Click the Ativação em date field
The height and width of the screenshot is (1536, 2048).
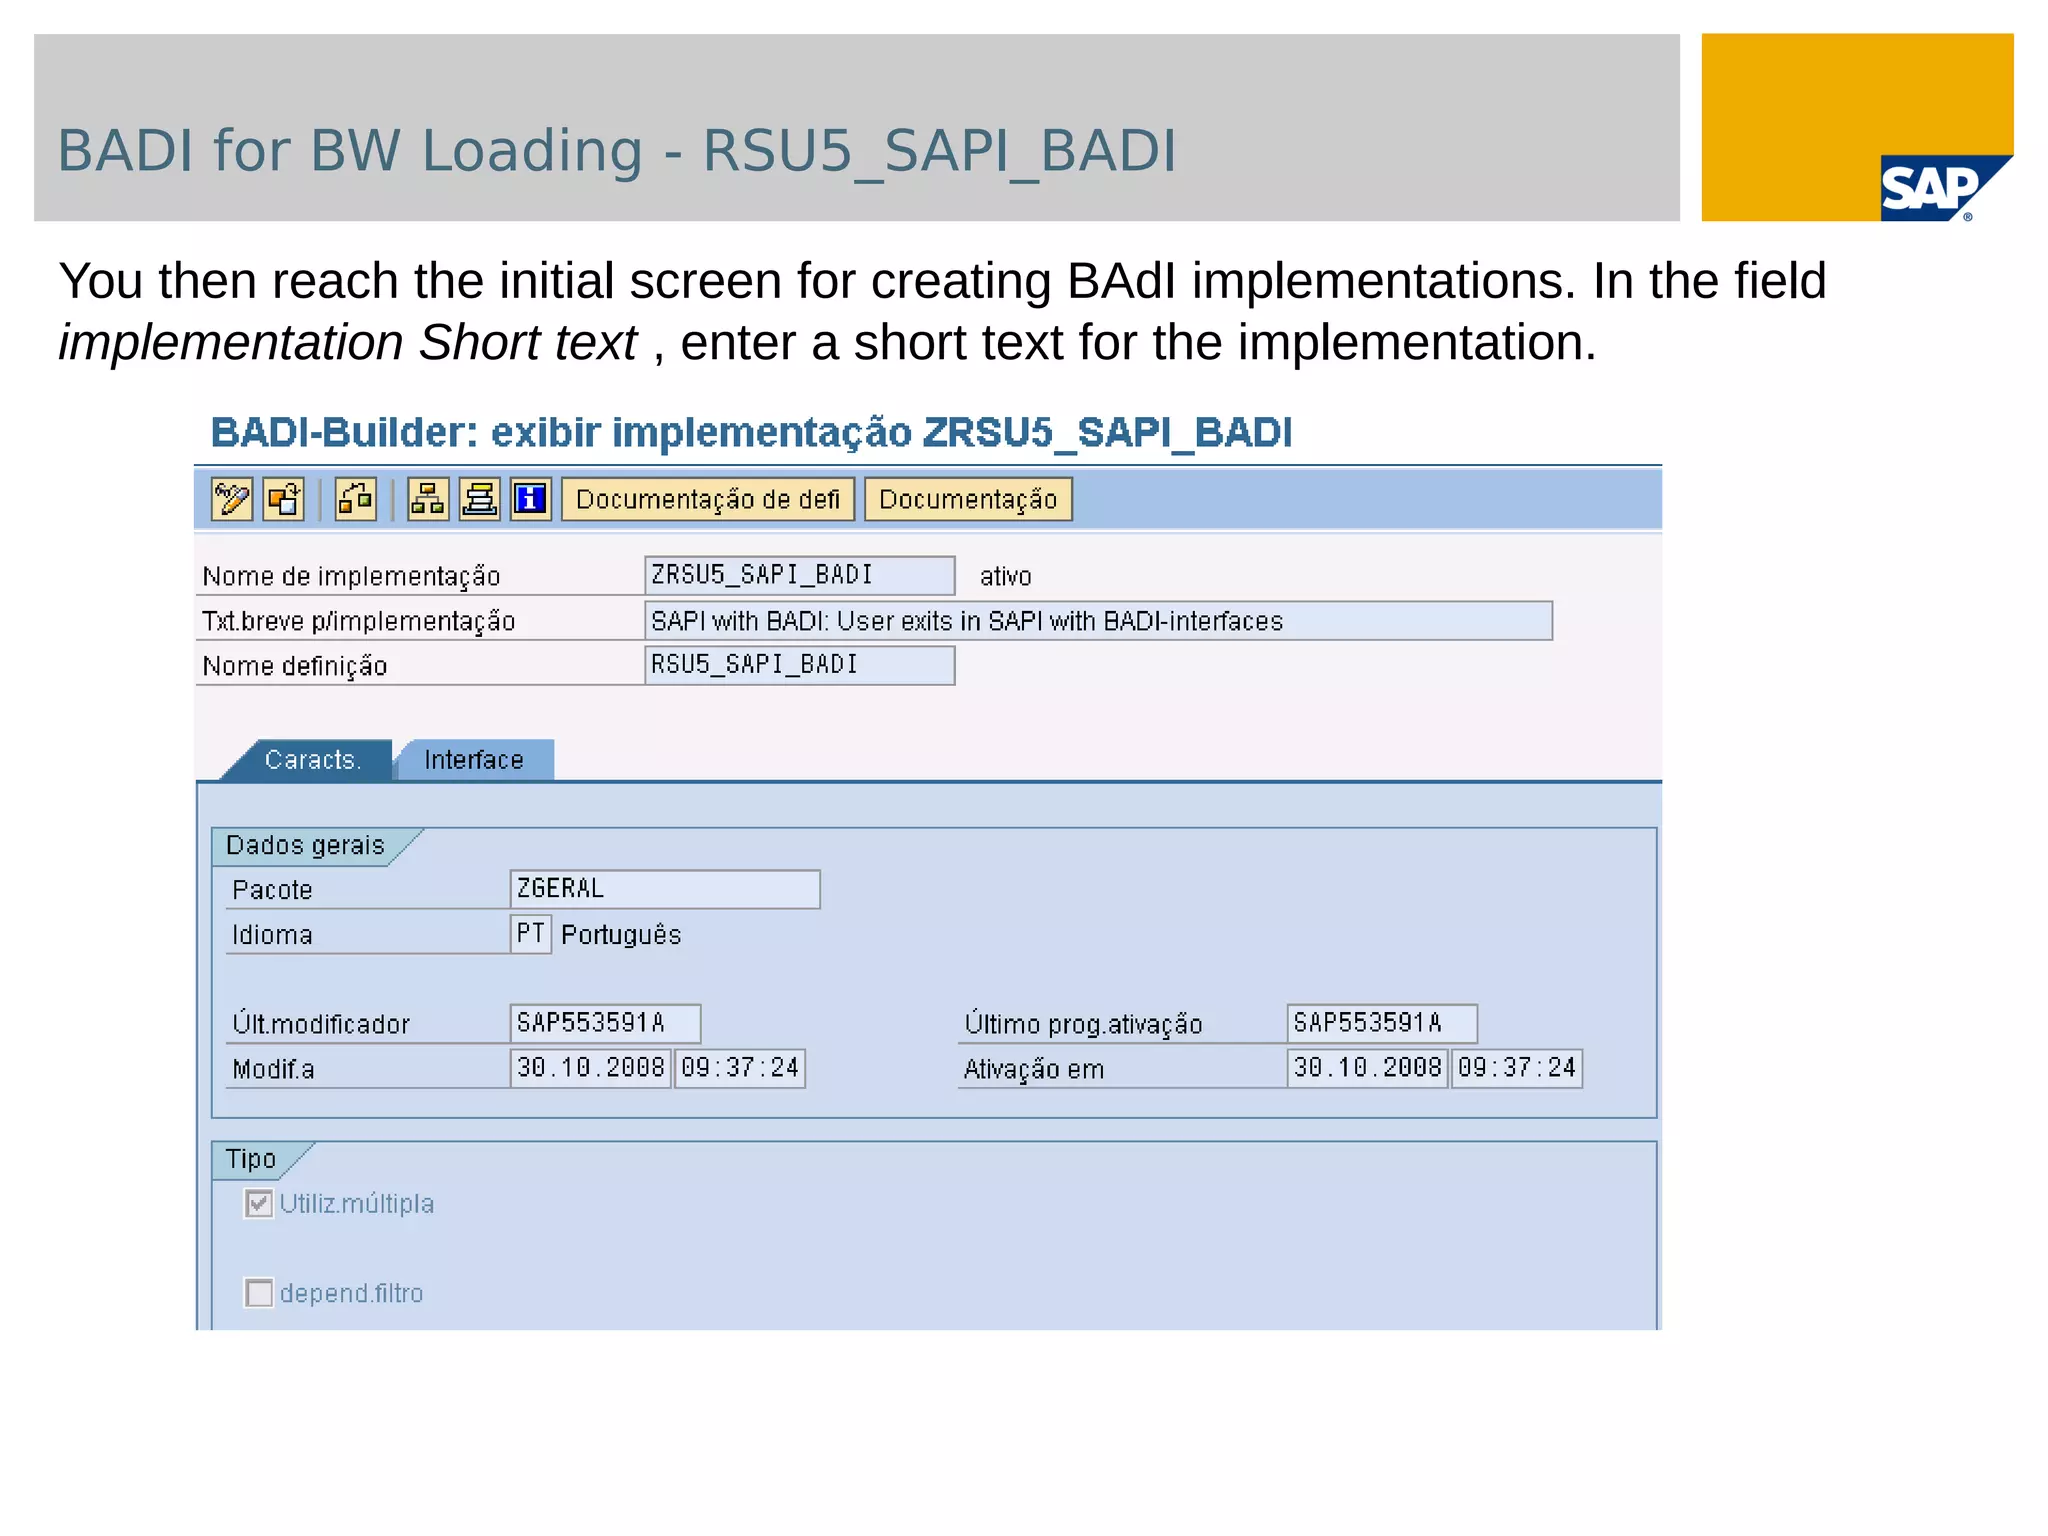pos(1367,1068)
